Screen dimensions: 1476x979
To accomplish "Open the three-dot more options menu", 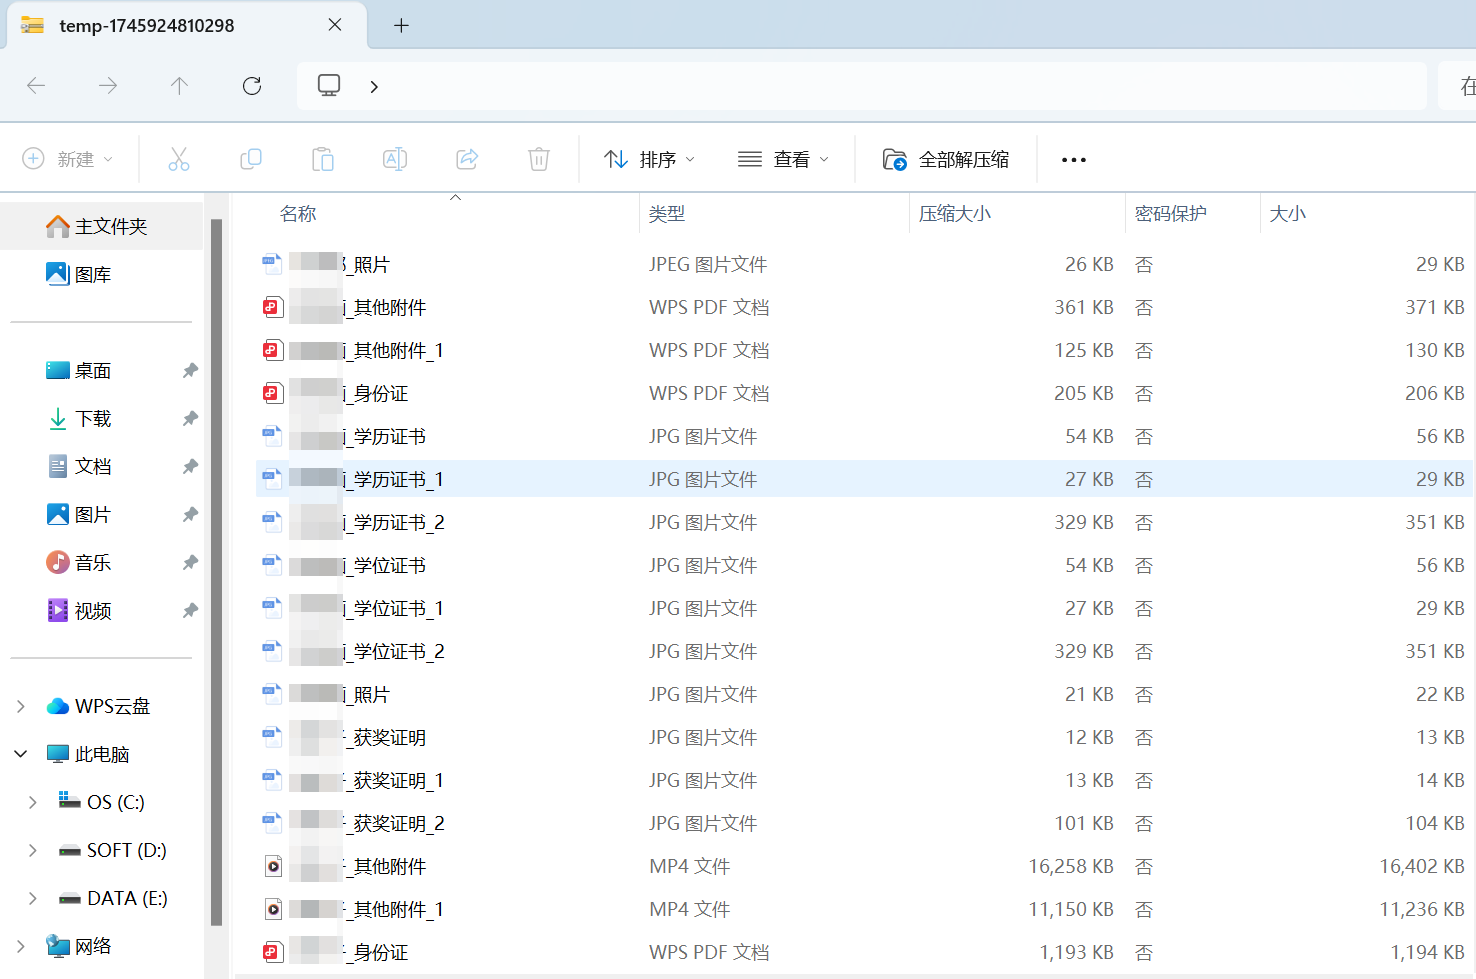I will [x=1074, y=160].
